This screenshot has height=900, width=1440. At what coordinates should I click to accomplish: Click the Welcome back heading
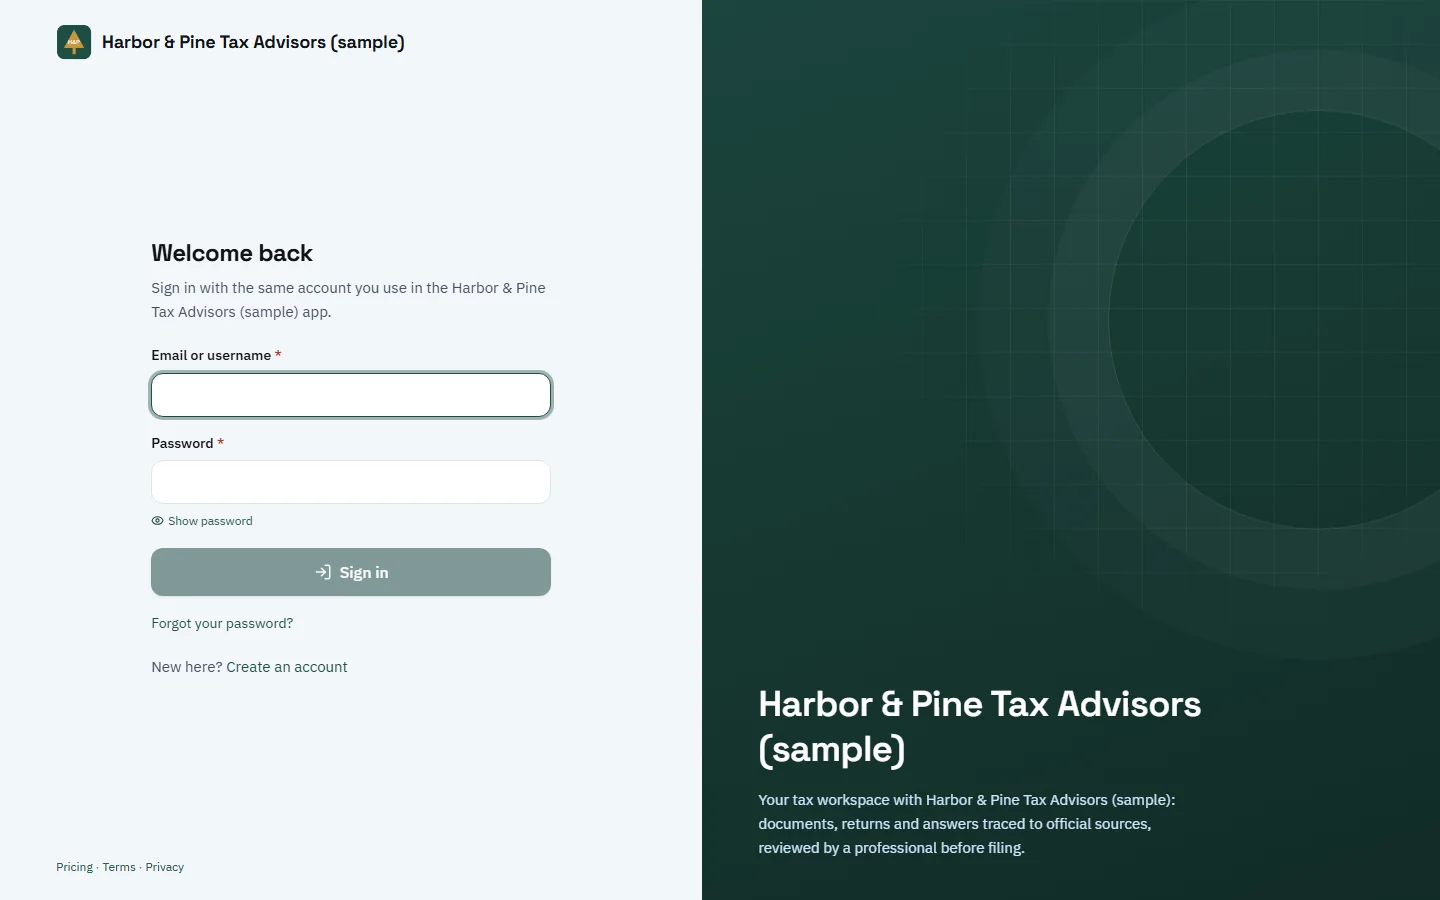pos(232,253)
